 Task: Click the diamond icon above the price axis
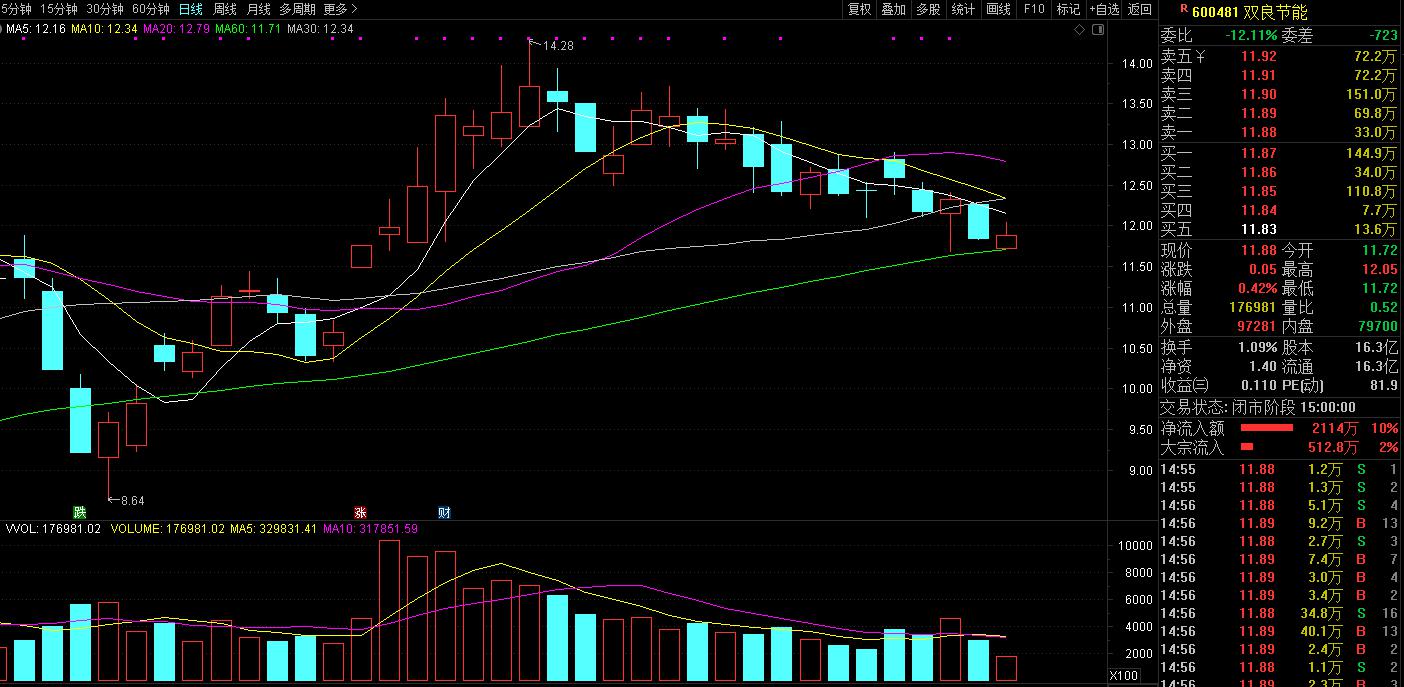tap(1079, 30)
